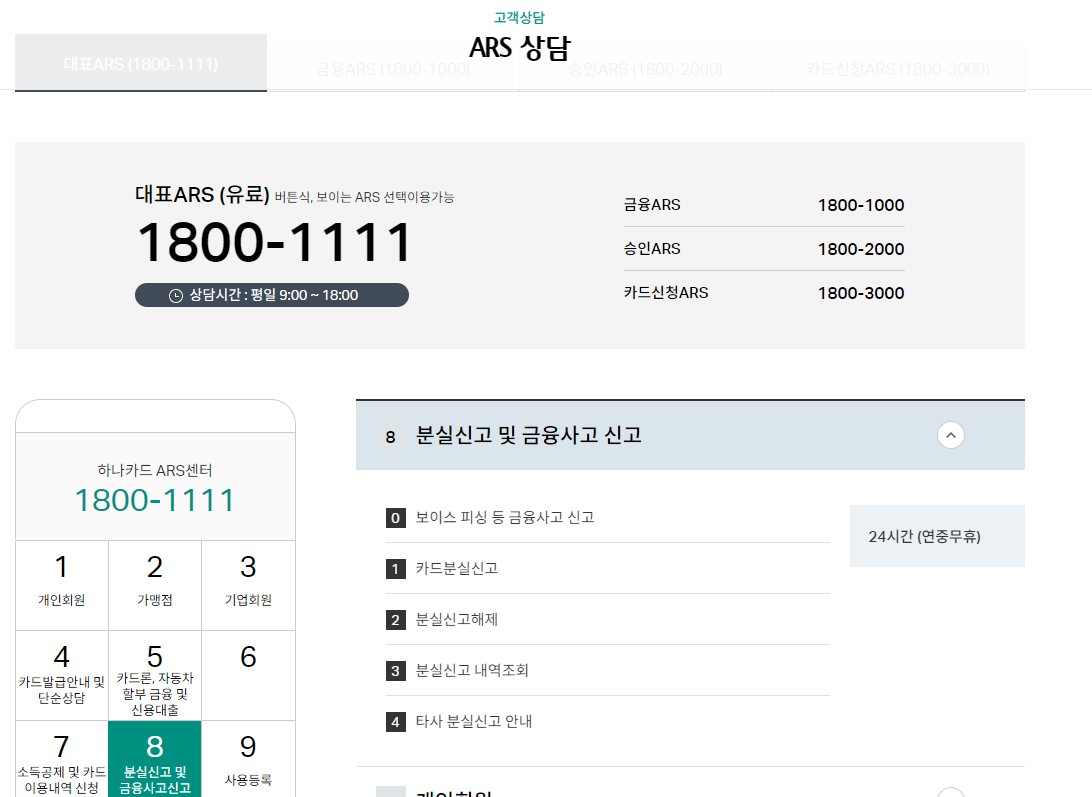Open the 카드신청ARS (1800-3000) tab
Viewport: 1092px width, 797px height.
click(898, 69)
